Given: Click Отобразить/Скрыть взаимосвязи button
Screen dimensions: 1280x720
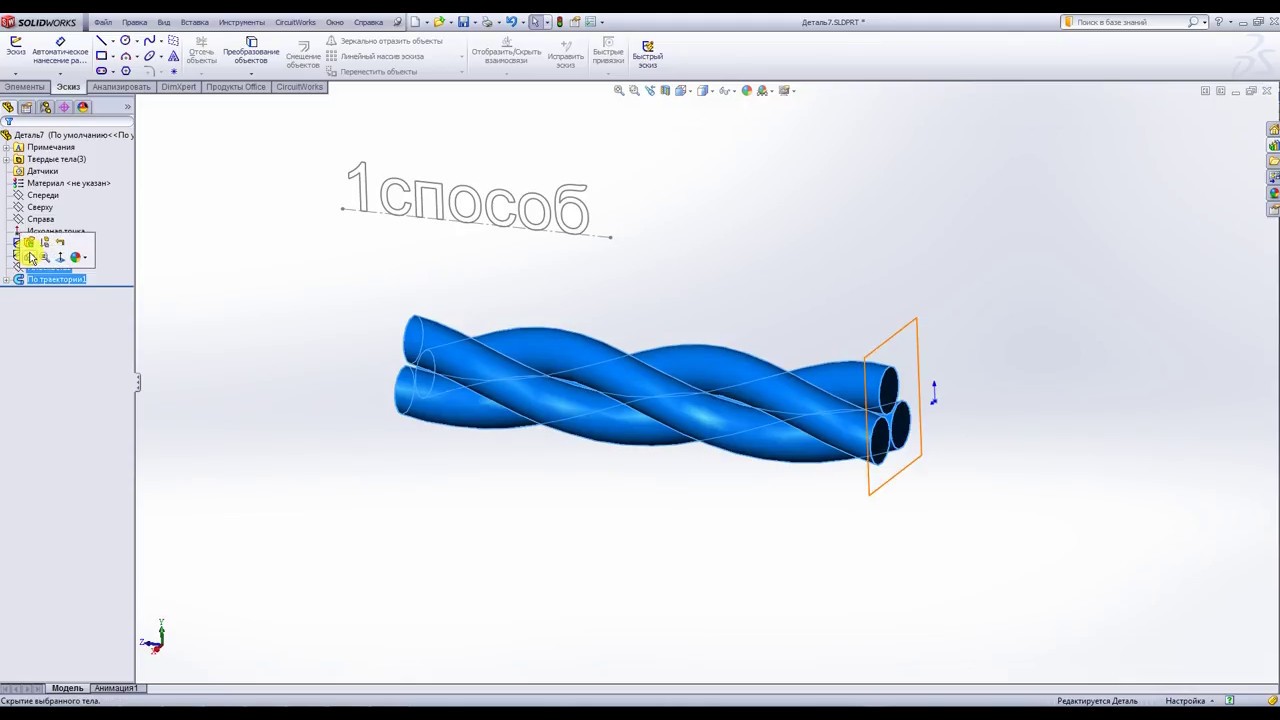Looking at the screenshot, I should pos(506,52).
